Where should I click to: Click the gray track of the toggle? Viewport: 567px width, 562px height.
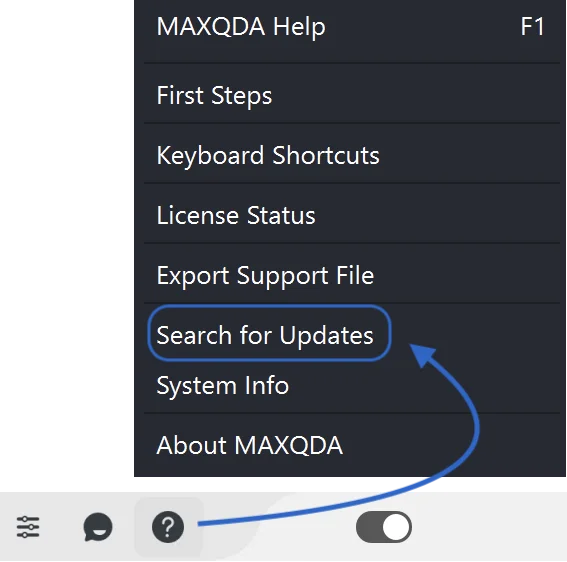click(368, 527)
